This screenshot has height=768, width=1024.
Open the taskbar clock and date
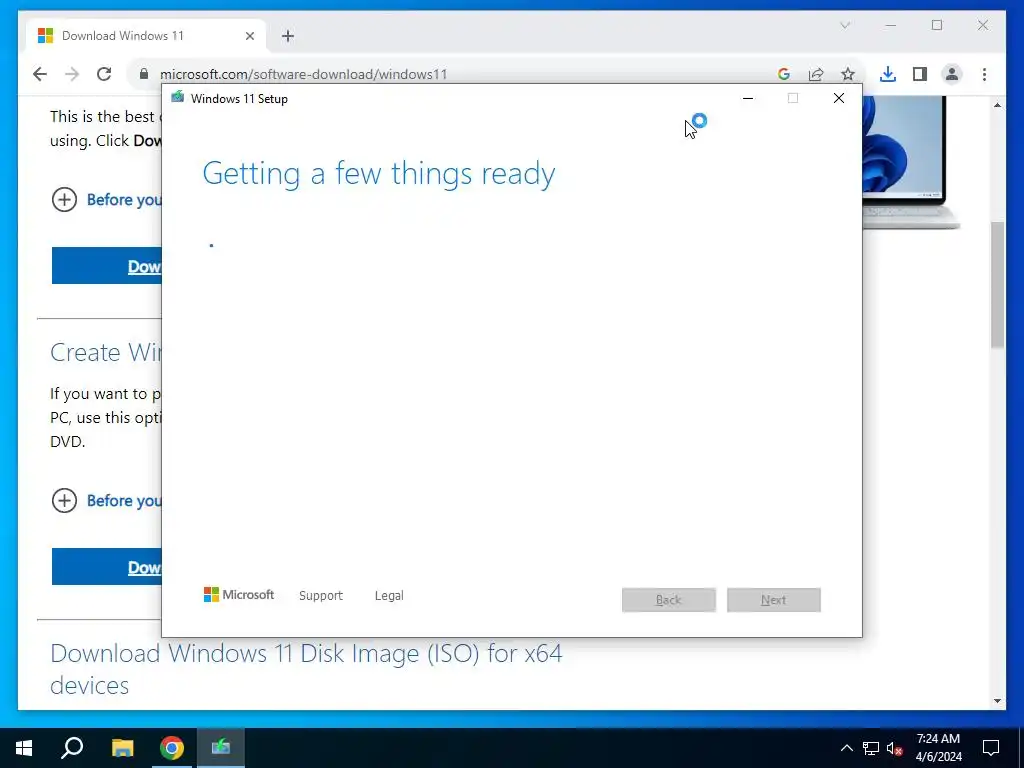click(938, 748)
